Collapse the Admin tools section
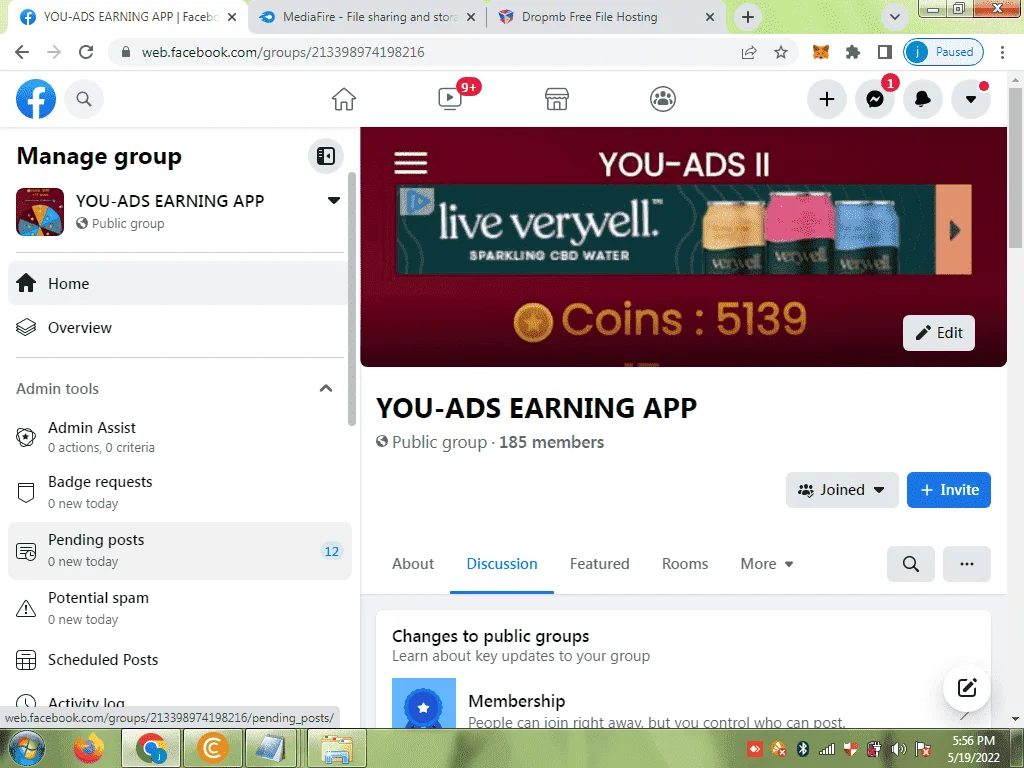Viewport: 1024px width, 768px height. [326, 389]
